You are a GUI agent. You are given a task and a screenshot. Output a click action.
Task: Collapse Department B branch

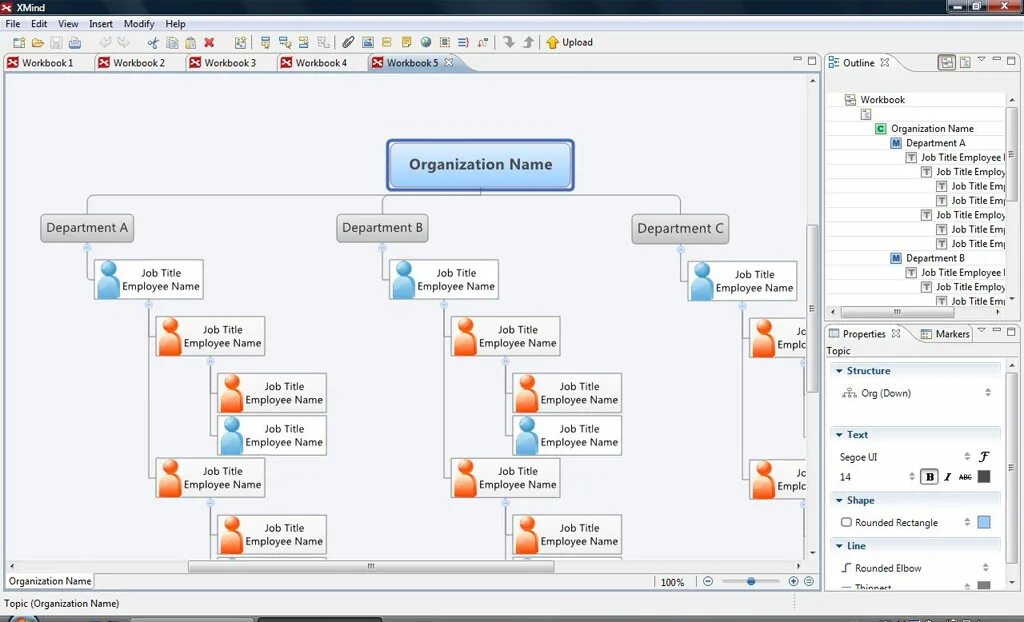coord(383,248)
